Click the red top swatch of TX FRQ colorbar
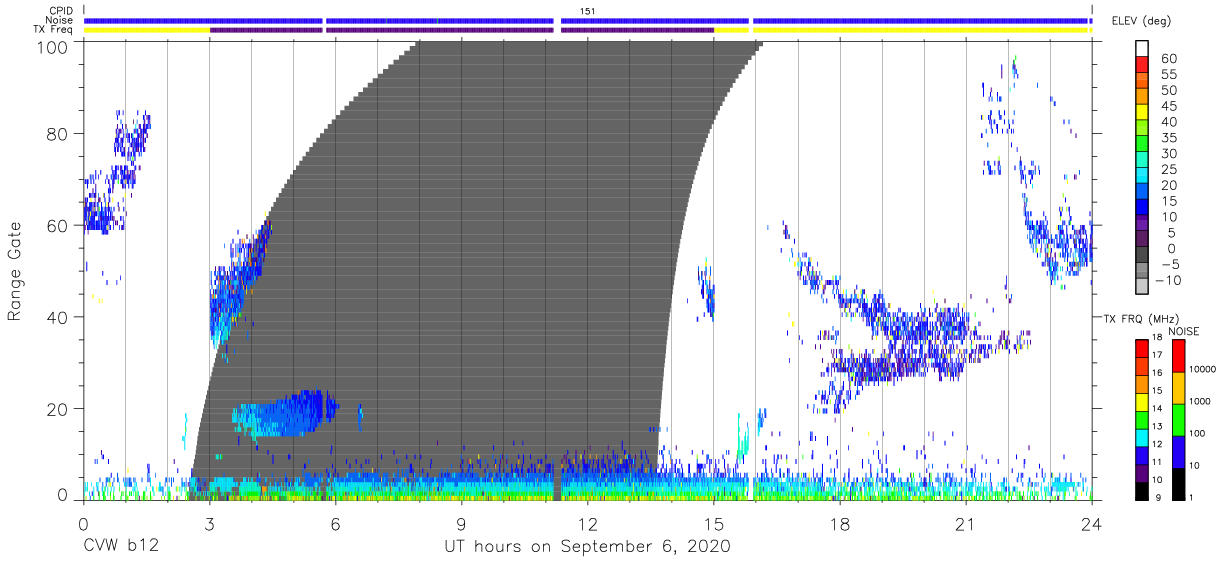Viewport: 1228px width, 567px height. pos(1141,349)
